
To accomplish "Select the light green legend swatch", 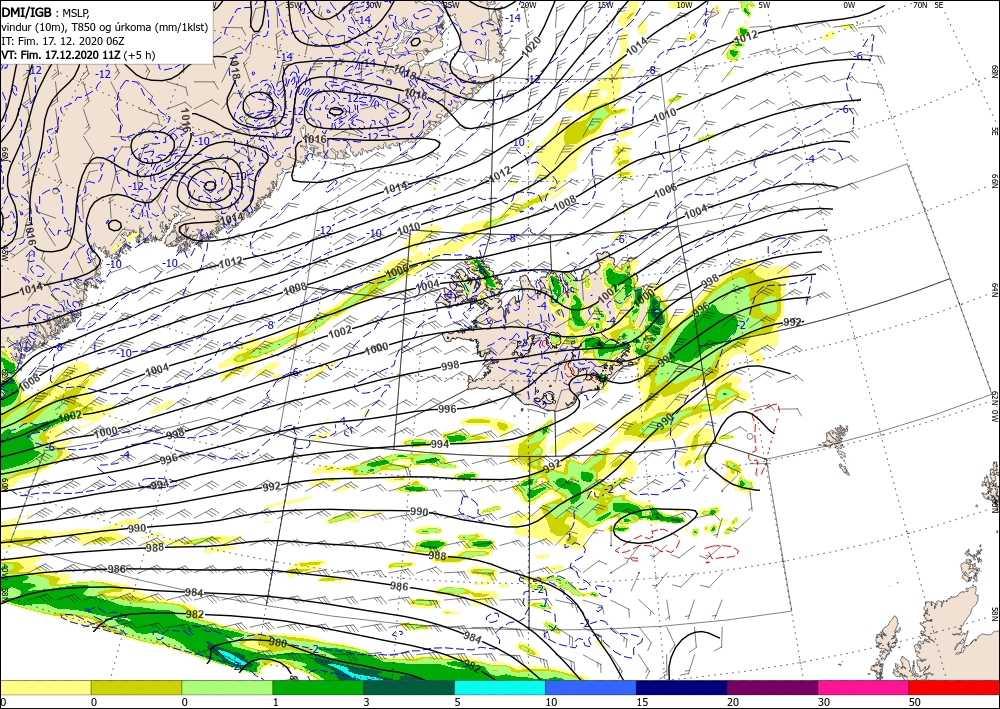I will coord(227,687).
